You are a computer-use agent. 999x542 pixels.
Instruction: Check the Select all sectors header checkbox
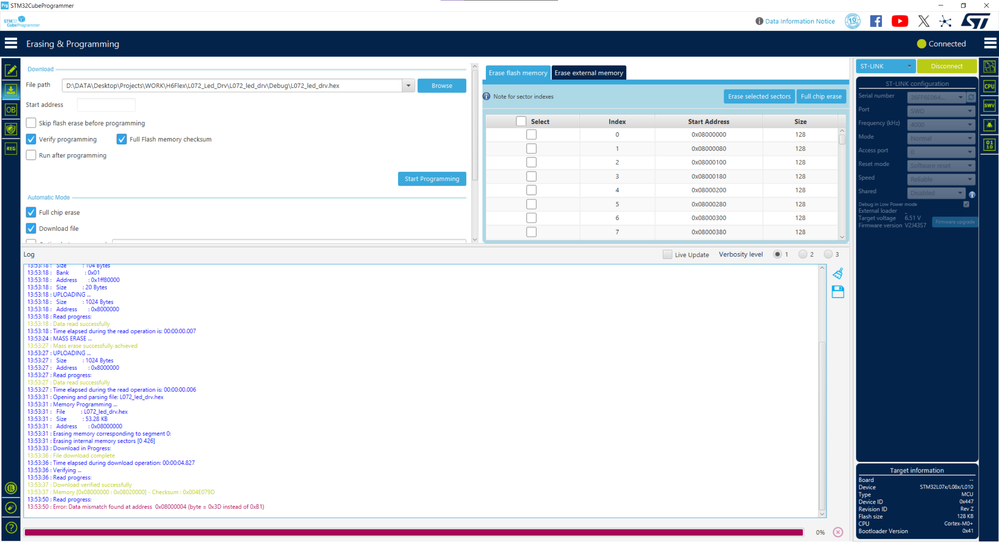pyautogui.click(x=521, y=121)
